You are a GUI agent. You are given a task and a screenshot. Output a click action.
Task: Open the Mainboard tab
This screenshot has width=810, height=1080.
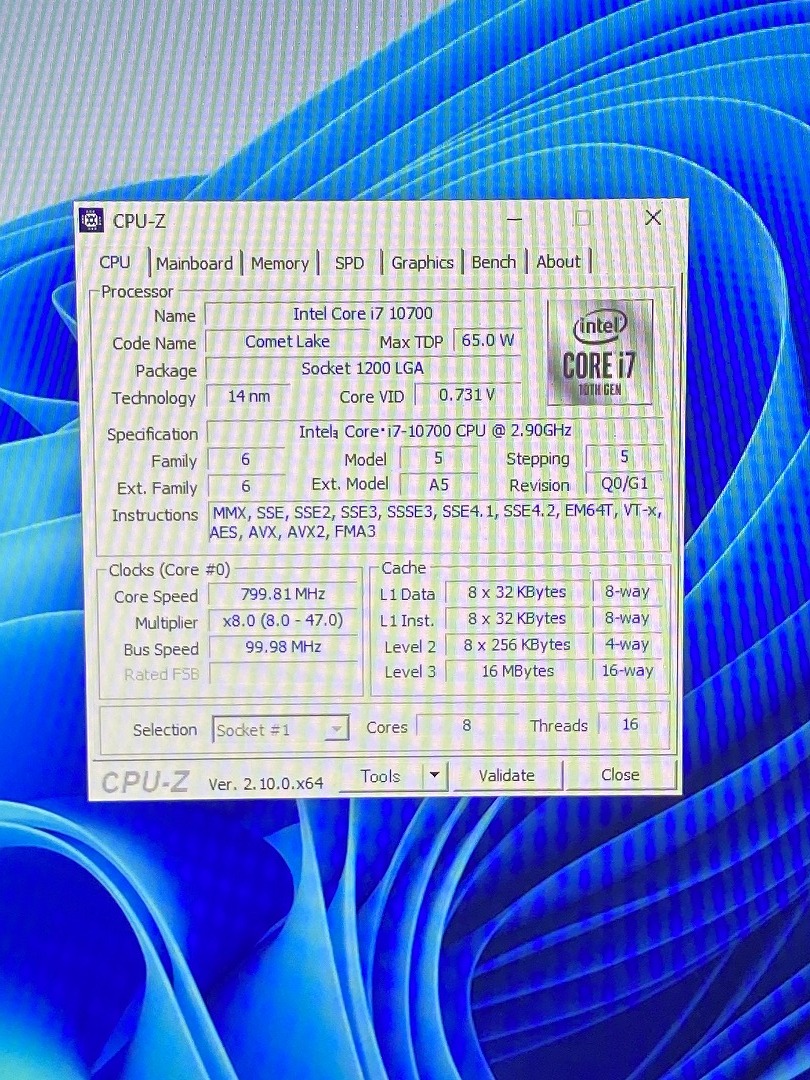click(194, 263)
